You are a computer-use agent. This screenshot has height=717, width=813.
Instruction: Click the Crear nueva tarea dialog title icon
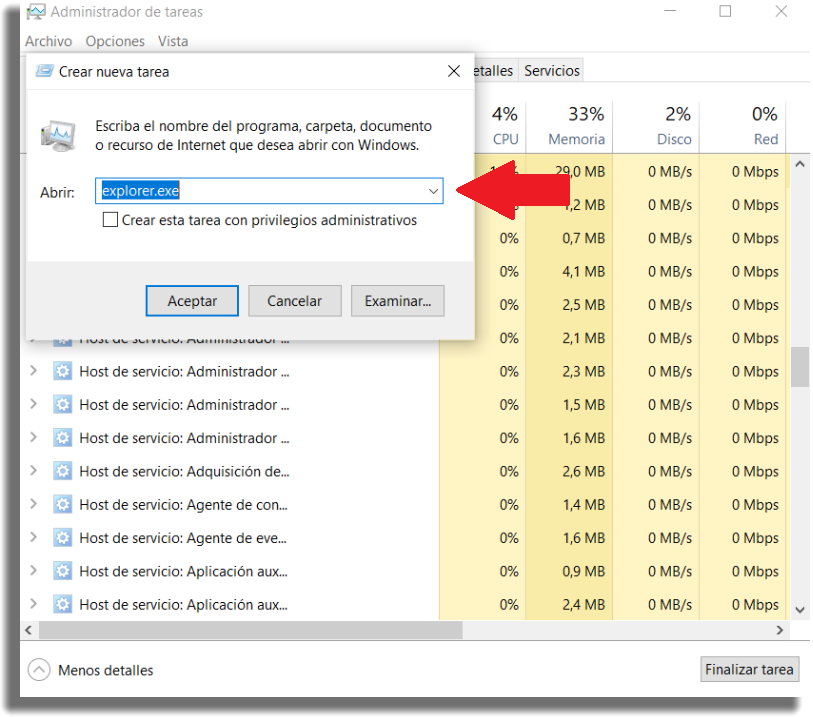(x=45, y=71)
